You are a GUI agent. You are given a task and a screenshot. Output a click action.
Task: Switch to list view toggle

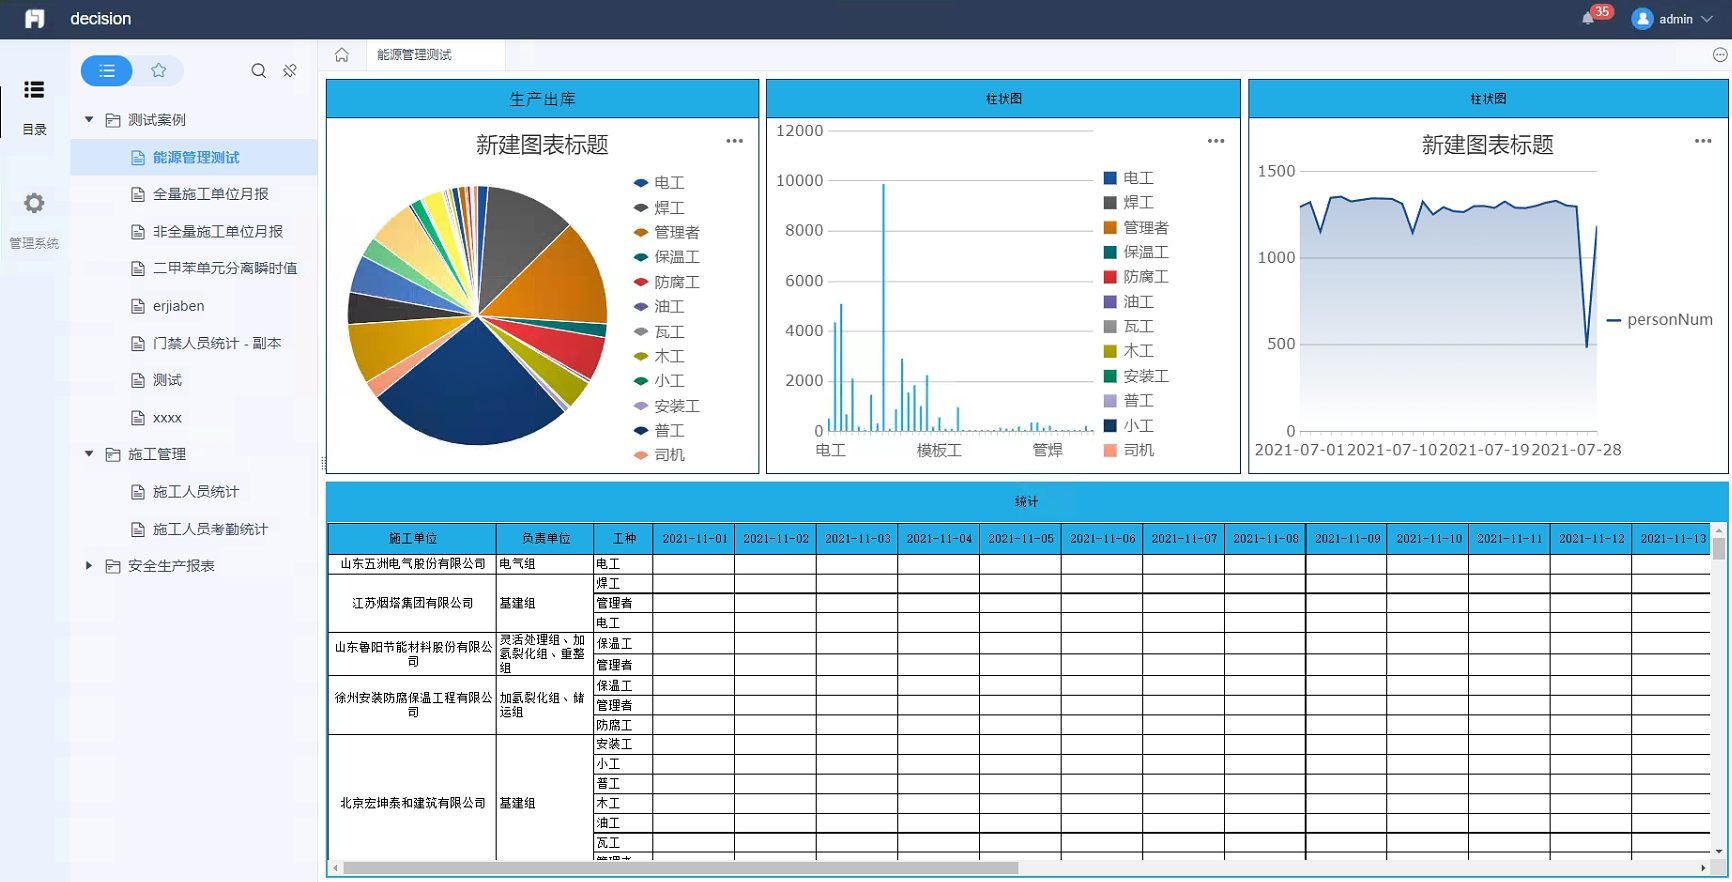tap(107, 71)
